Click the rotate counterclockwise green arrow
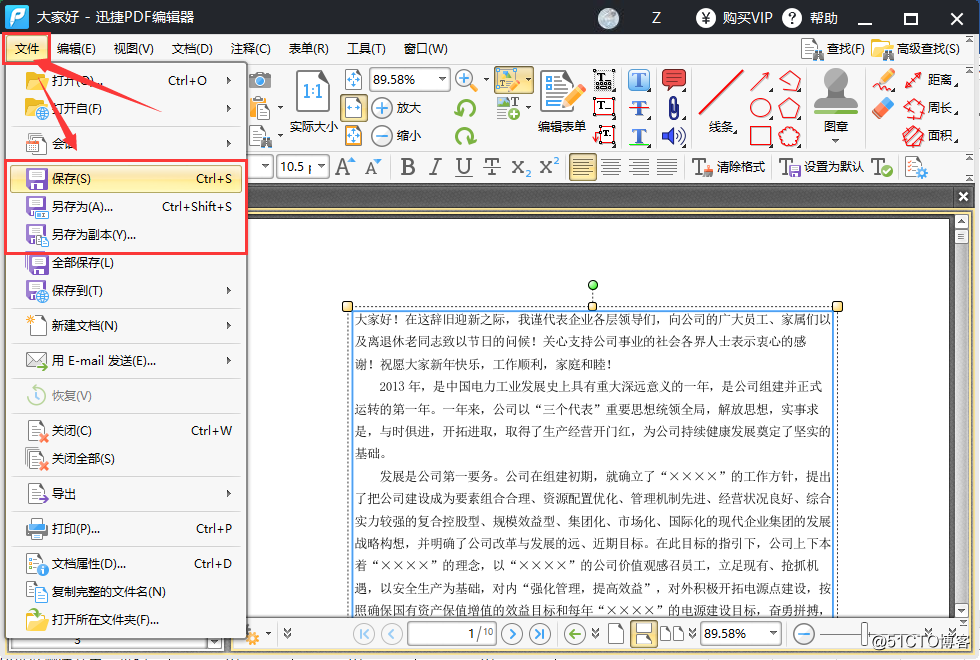980x660 pixels. tap(465, 108)
